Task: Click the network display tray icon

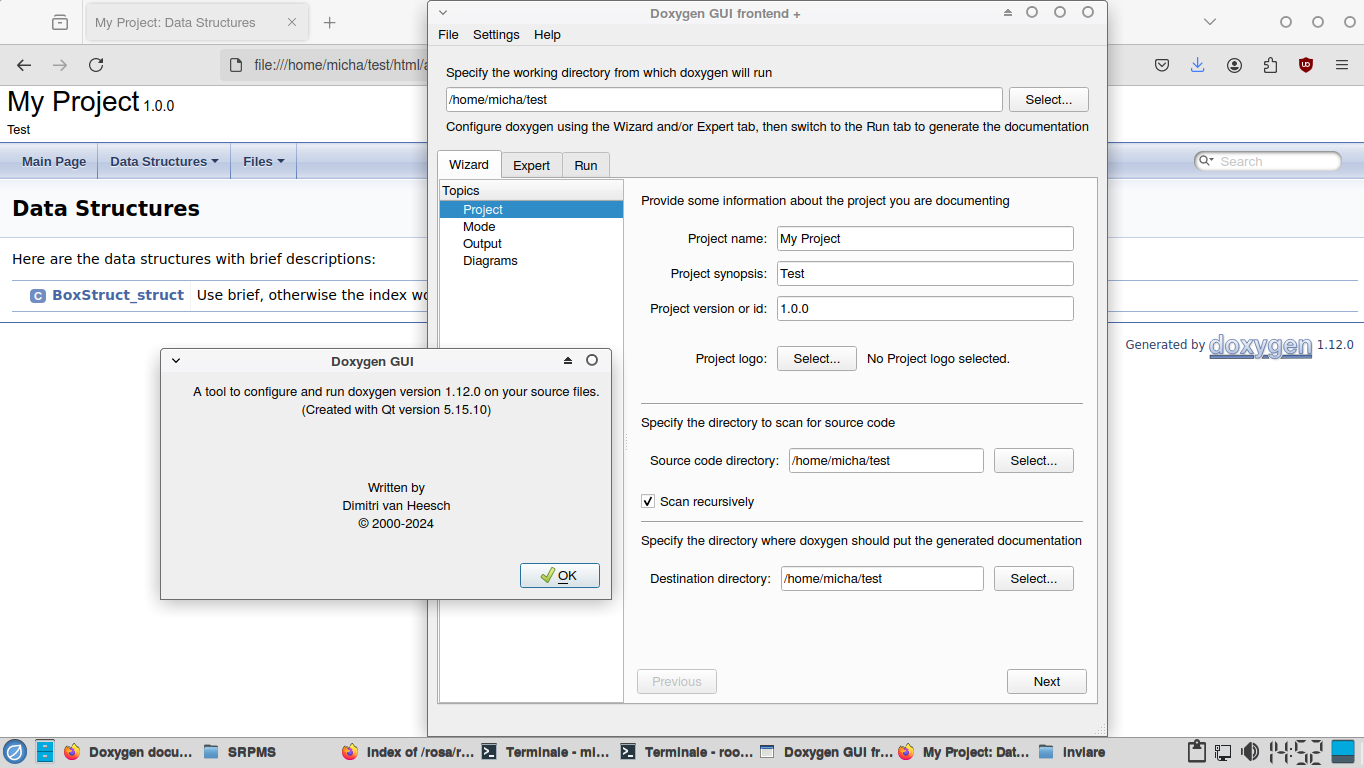Action: click(1223, 752)
